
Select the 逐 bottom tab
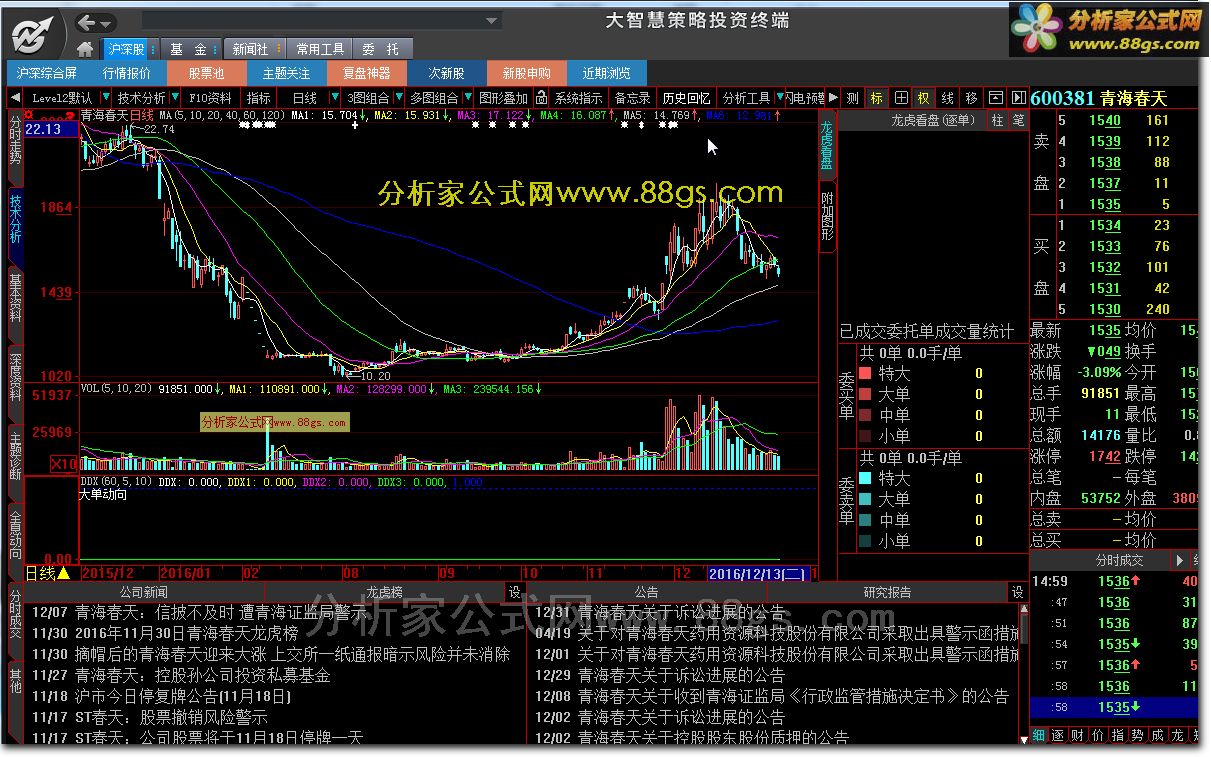click(1059, 735)
